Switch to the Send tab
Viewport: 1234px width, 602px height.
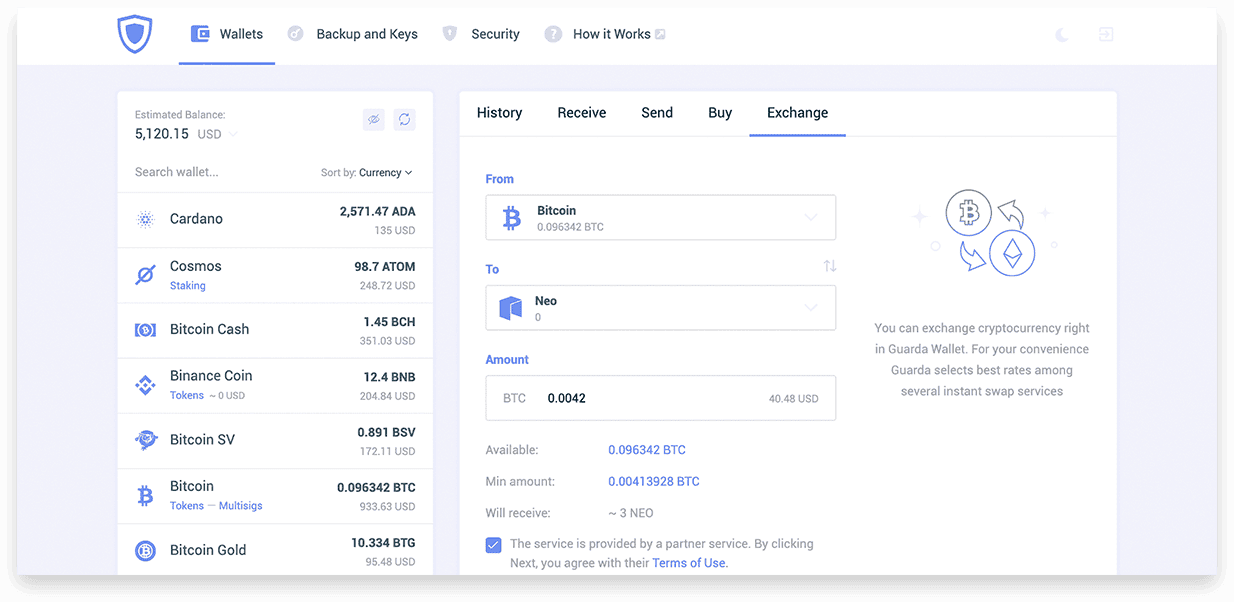pyautogui.click(x=657, y=113)
